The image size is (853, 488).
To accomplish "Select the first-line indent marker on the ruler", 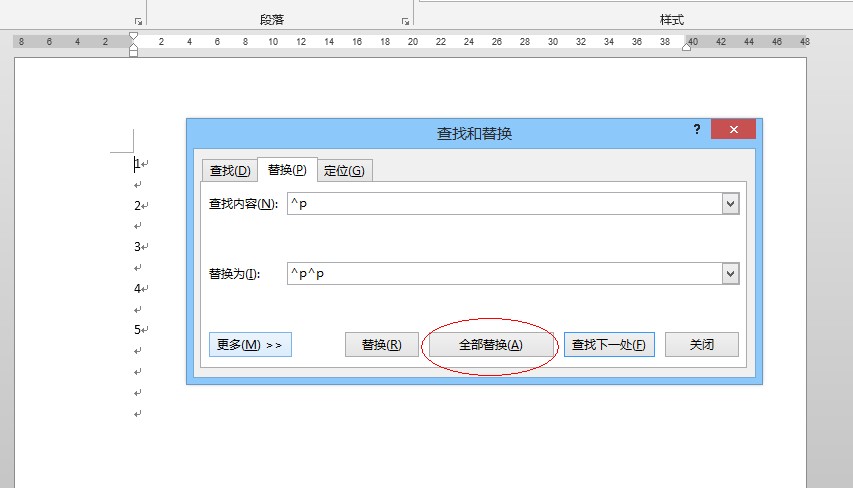I will [x=133, y=36].
